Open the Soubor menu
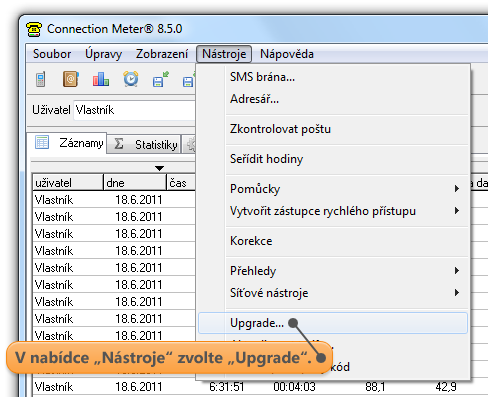488x397 pixels. coord(52,54)
